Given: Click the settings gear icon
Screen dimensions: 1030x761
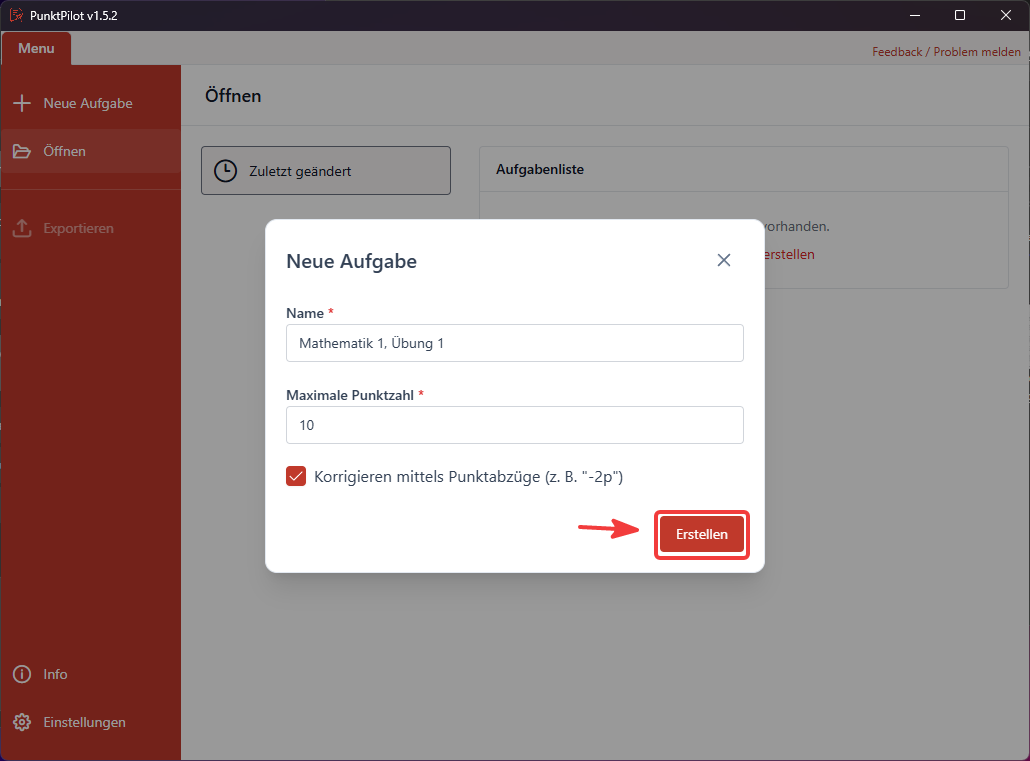Looking at the screenshot, I should pos(22,722).
